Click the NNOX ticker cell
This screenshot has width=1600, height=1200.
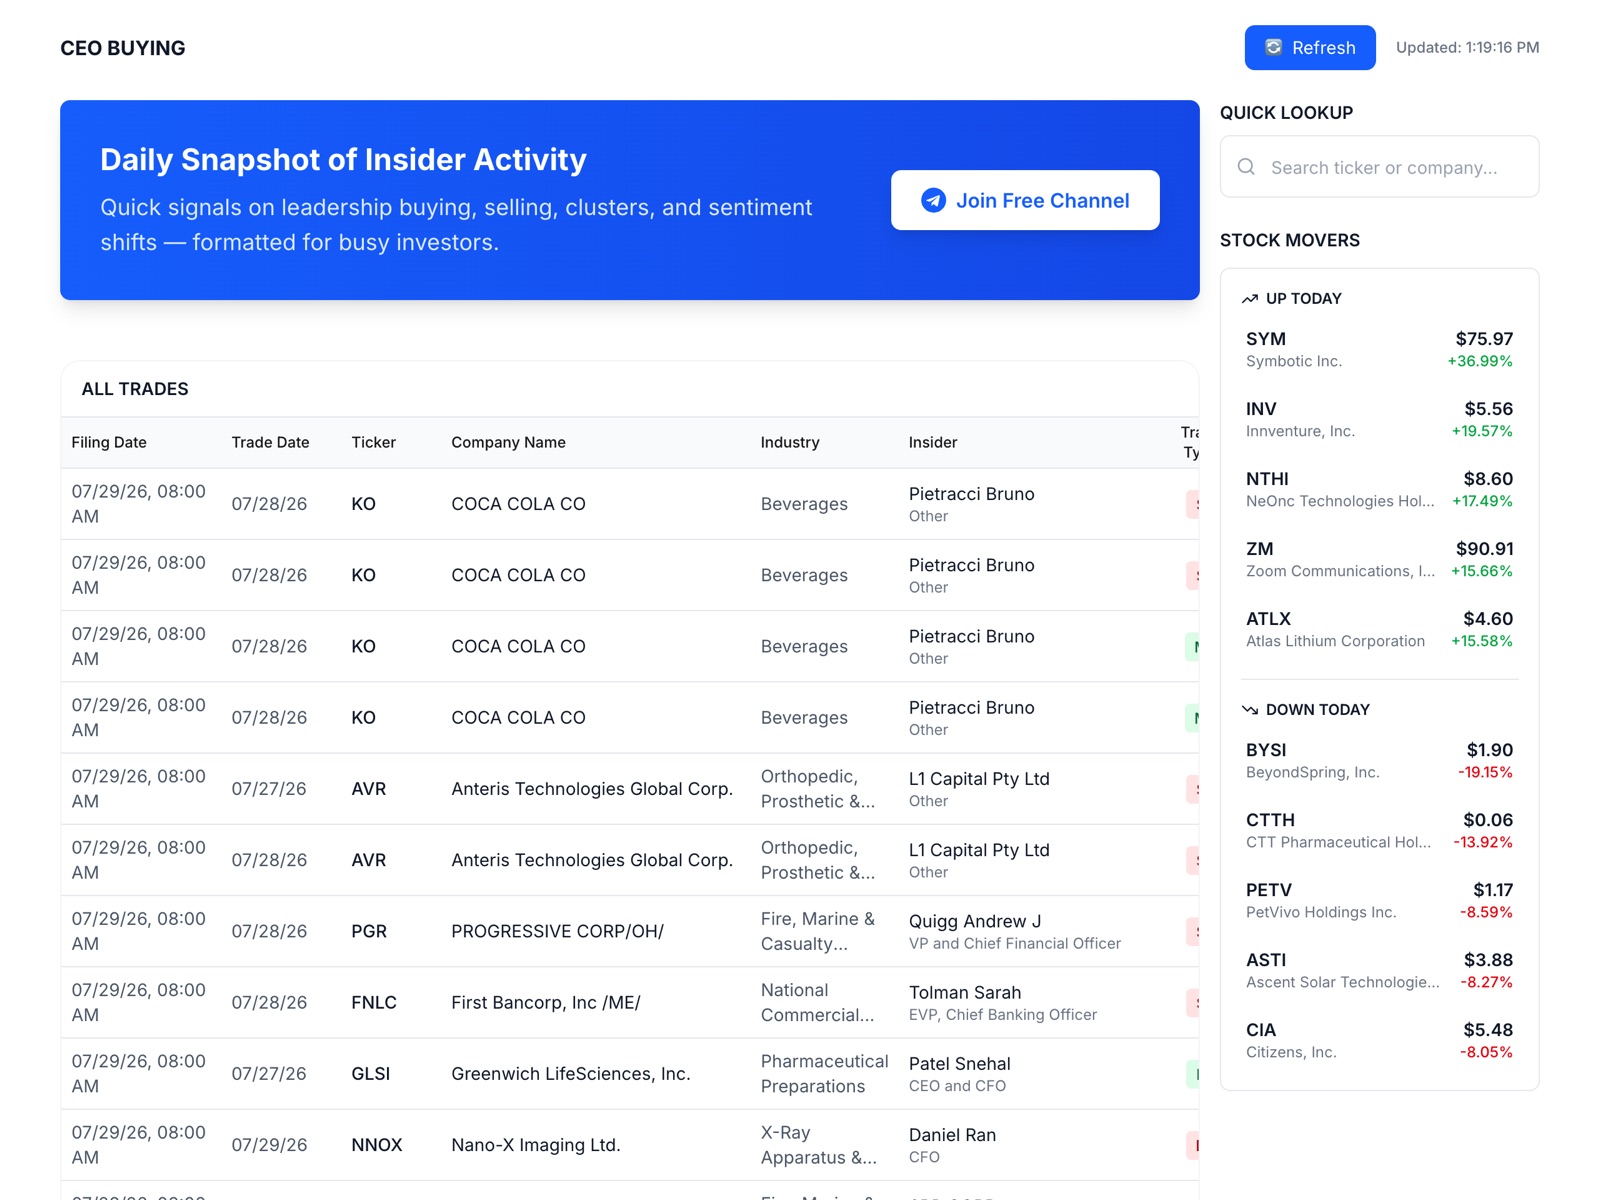tap(377, 1145)
